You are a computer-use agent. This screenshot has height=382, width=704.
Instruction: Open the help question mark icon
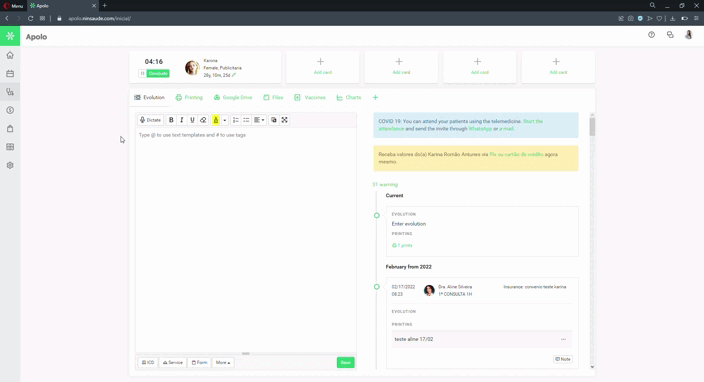click(x=651, y=35)
